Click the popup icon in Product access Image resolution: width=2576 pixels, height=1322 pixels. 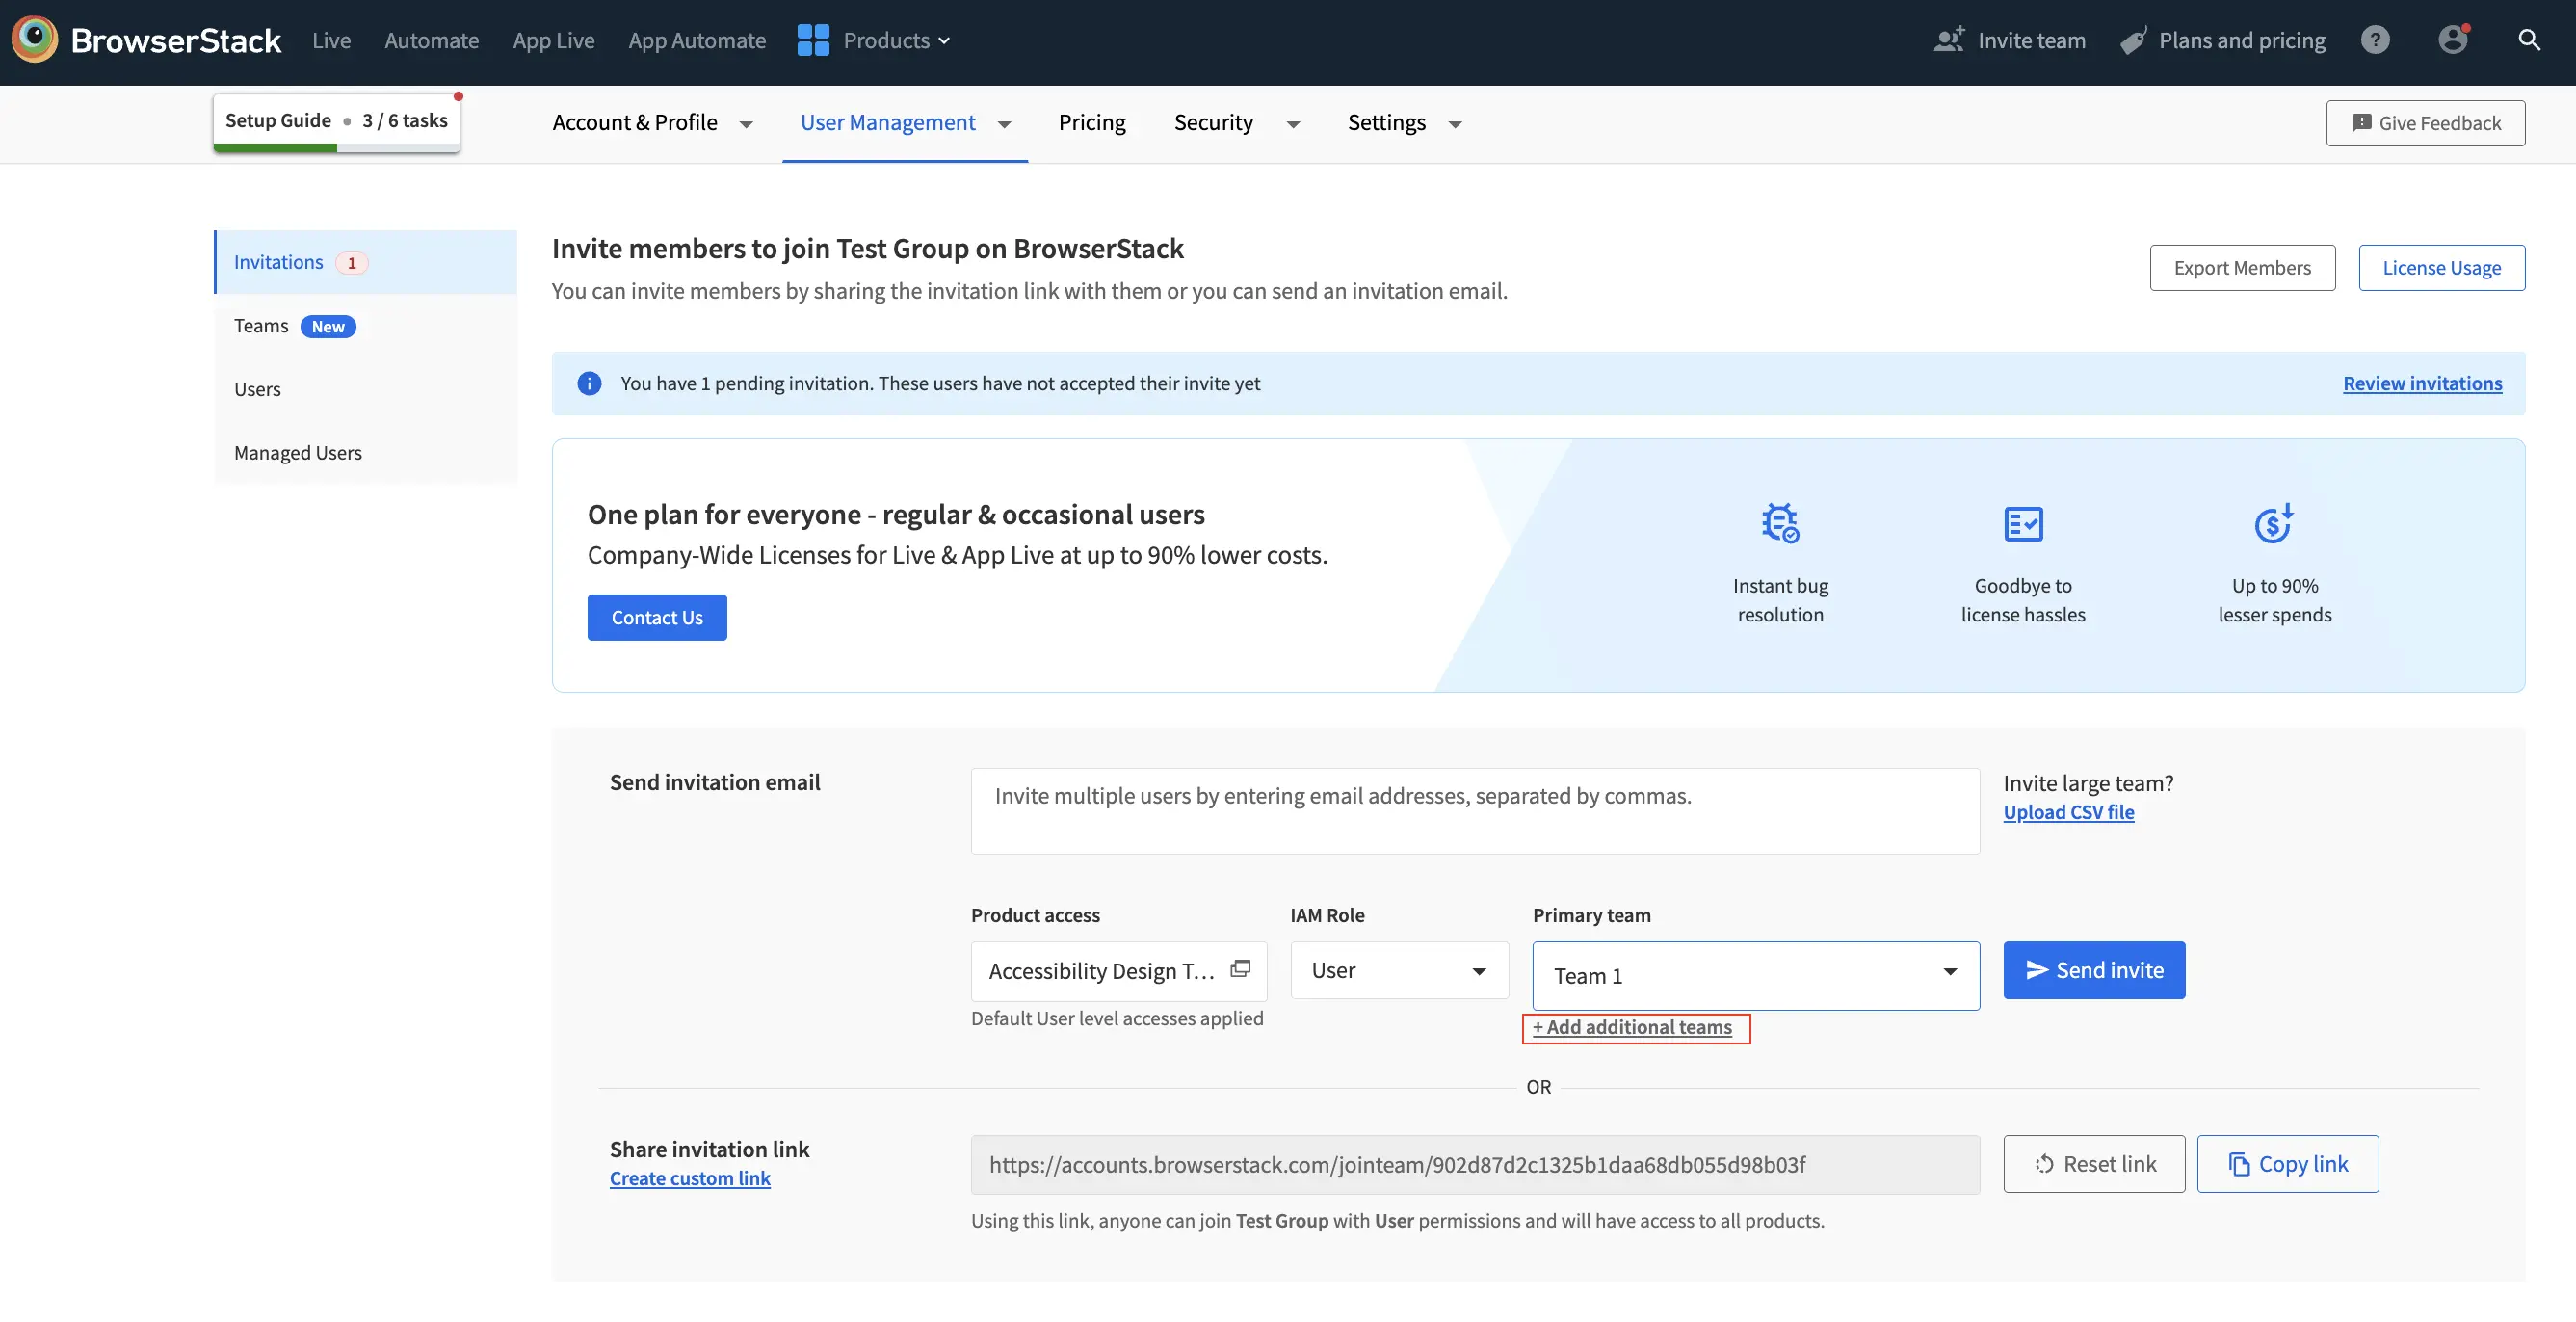[1240, 968]
